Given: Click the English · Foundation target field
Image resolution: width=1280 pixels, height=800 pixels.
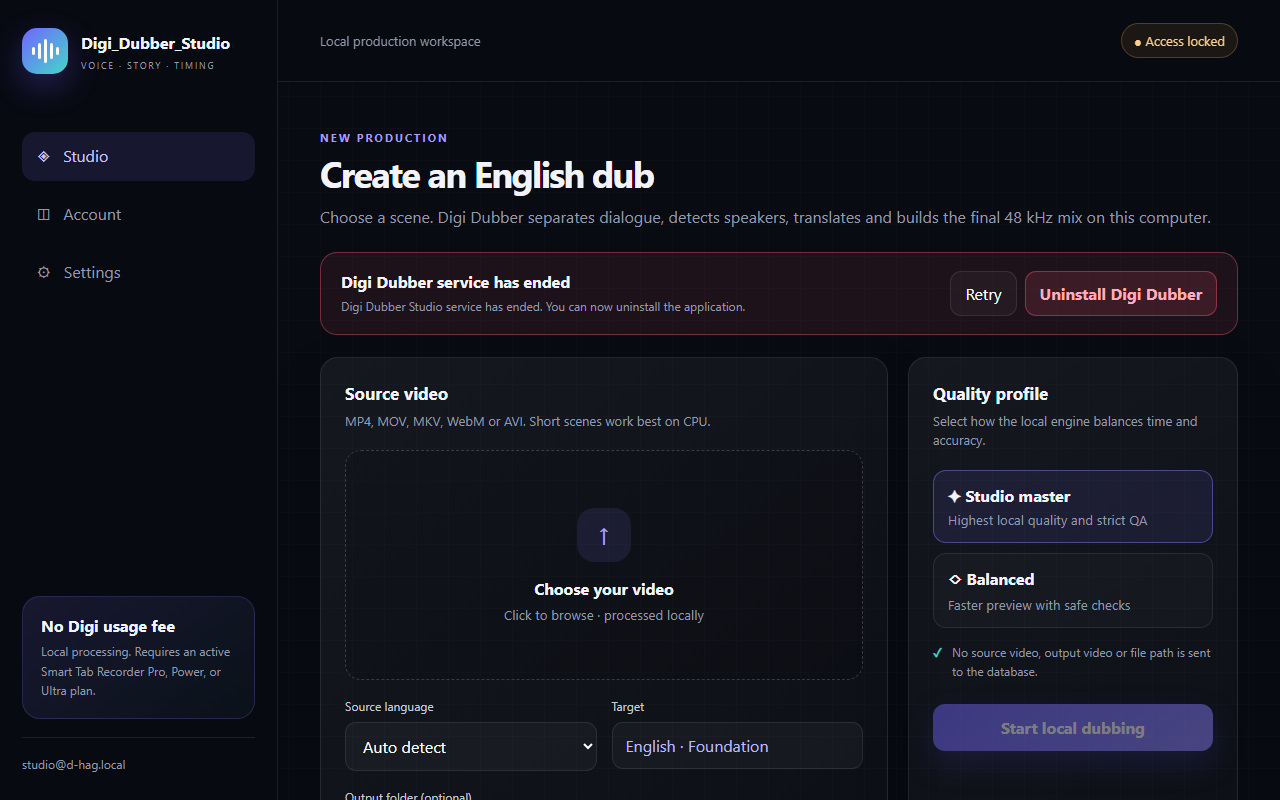Looking at the screenshot, I should 737,746.
